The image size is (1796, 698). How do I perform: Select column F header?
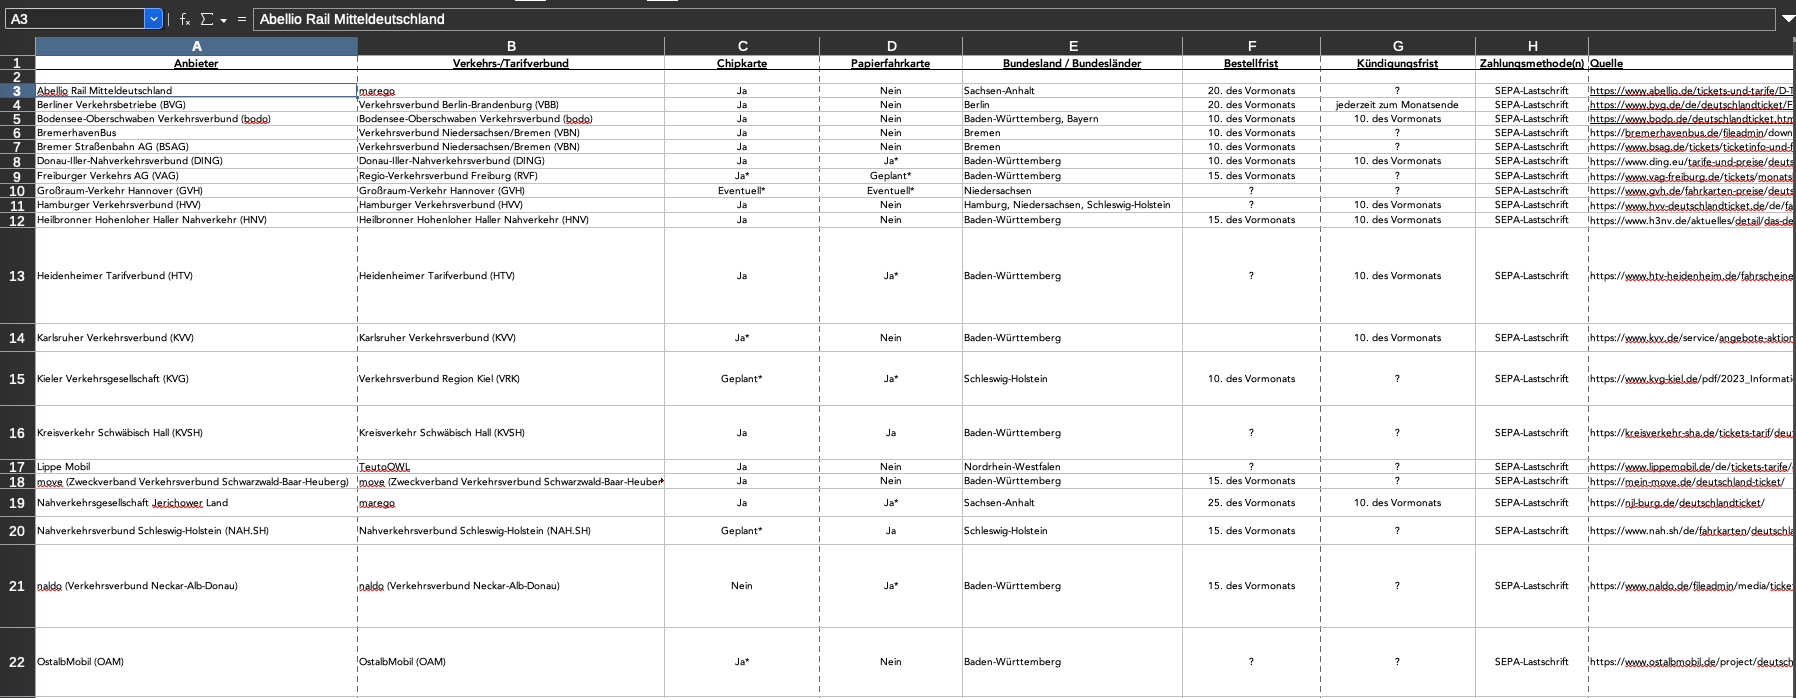point(1251,46)
